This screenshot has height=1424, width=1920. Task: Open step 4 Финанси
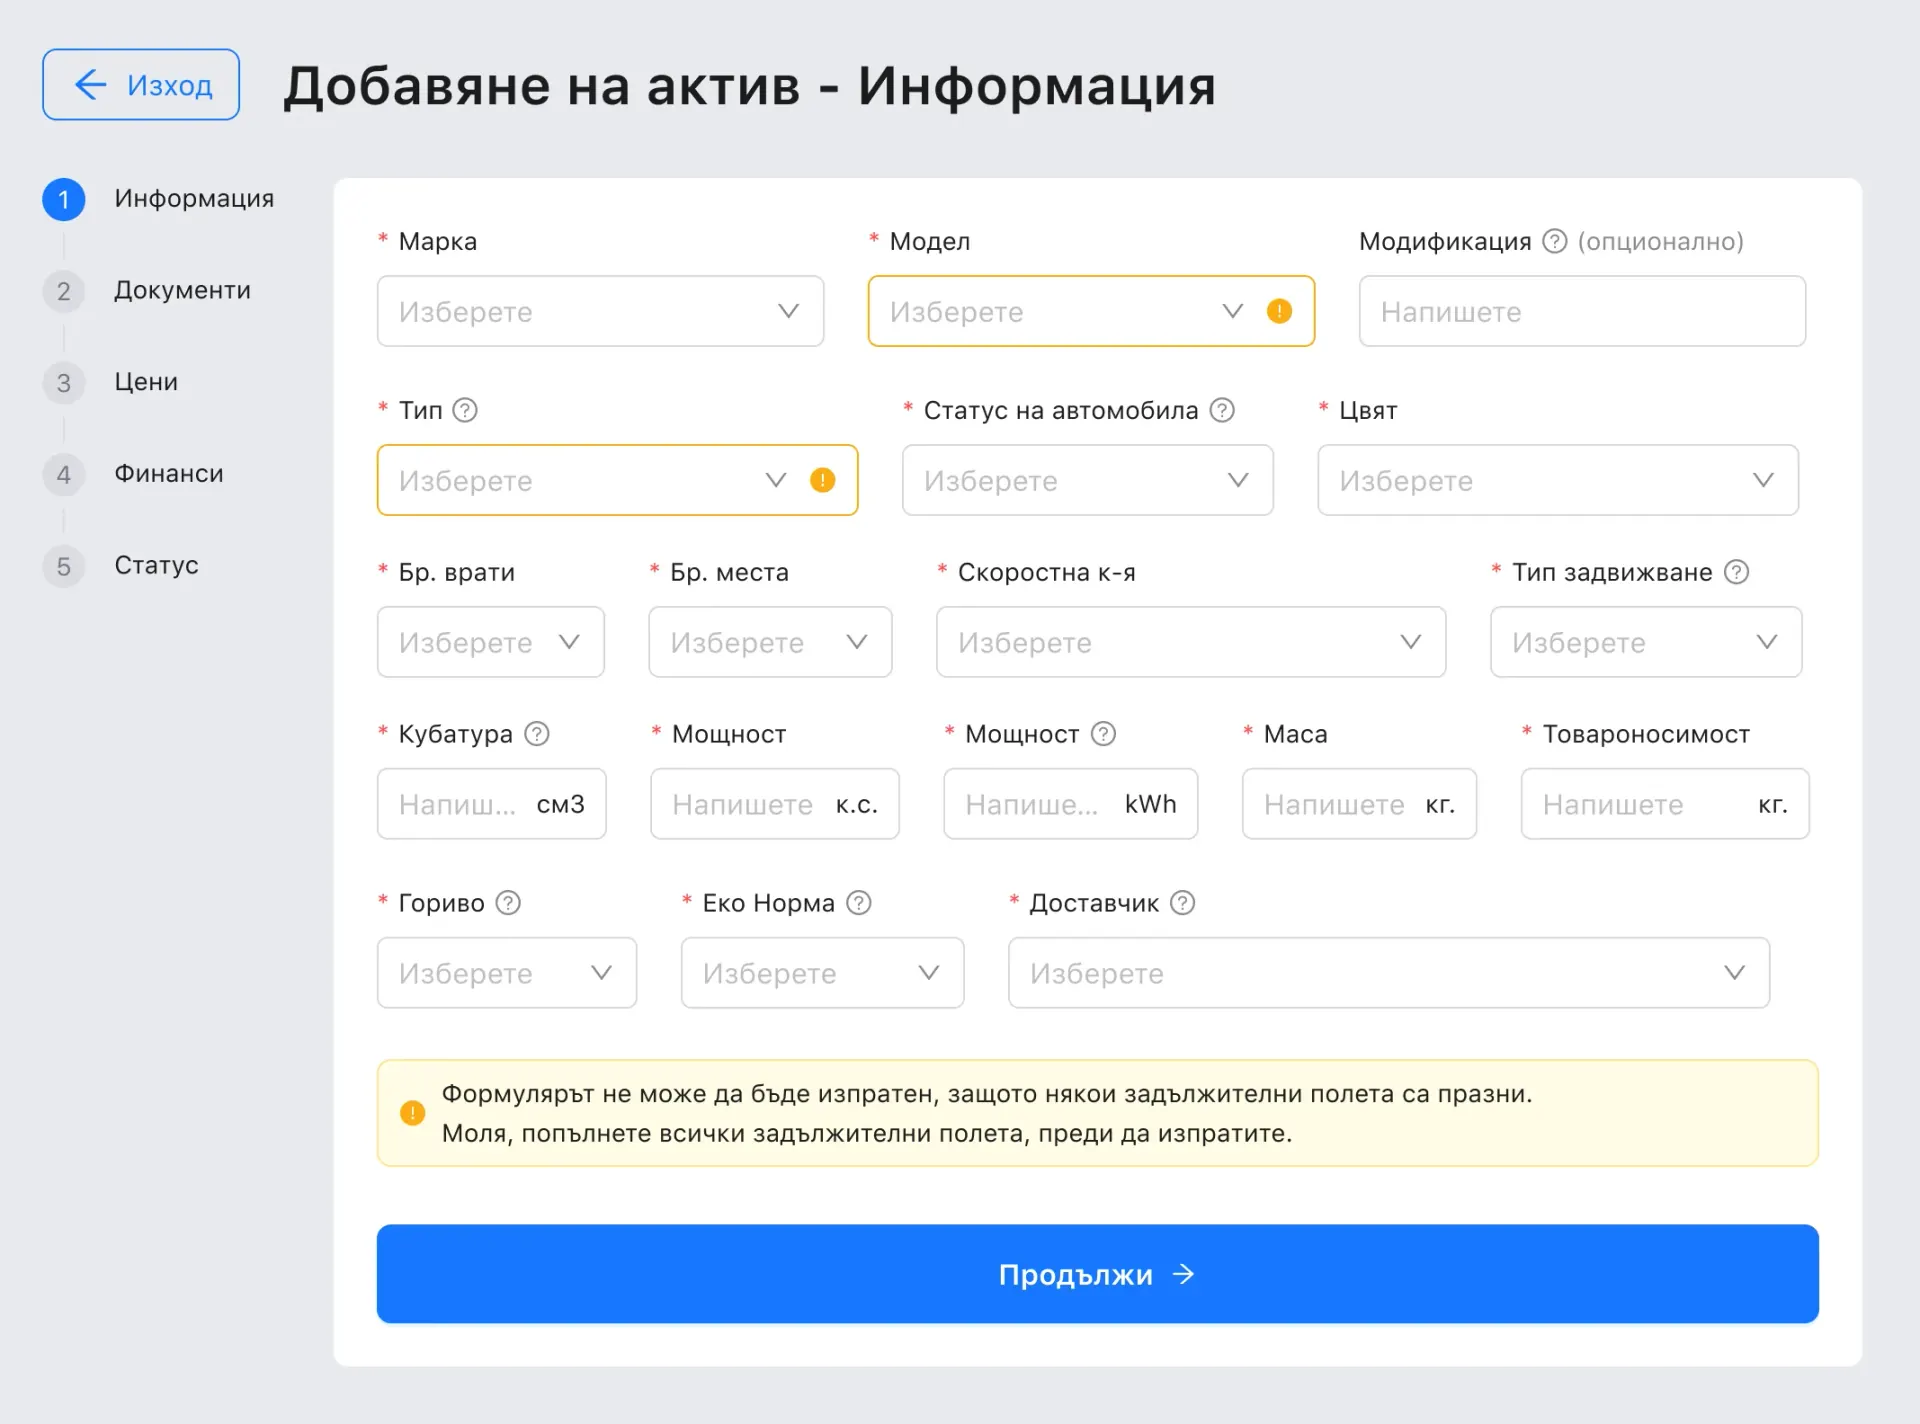(133, 474)
